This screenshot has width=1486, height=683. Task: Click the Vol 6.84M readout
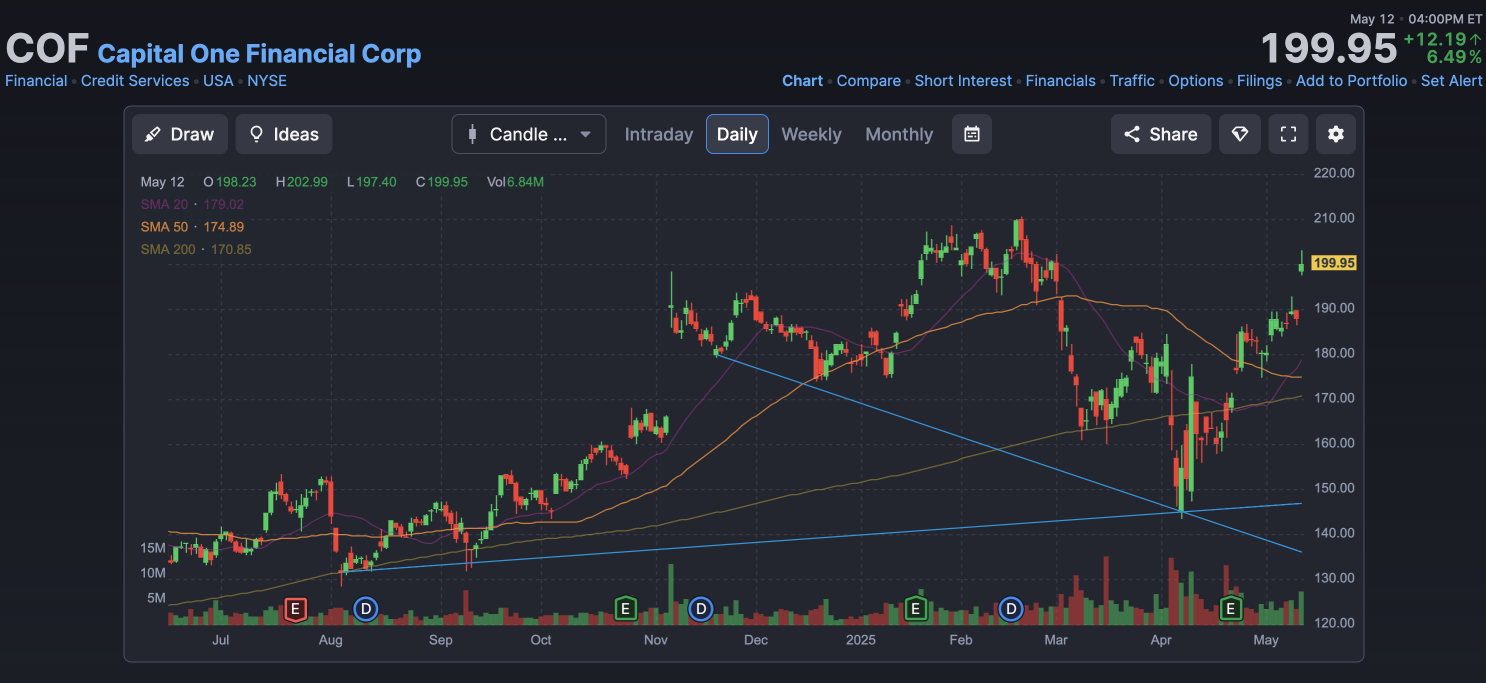coord(515,182)
